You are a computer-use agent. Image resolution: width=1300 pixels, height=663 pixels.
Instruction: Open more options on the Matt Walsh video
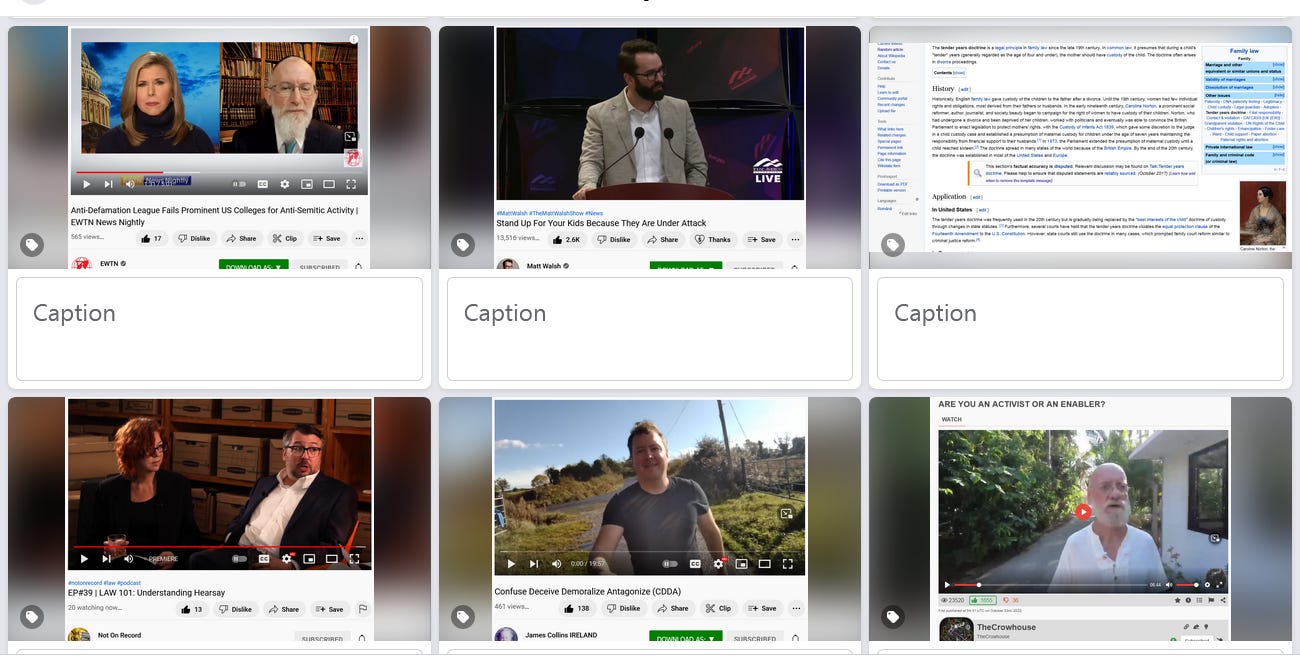pyautogui.click(x=794, y=240)
